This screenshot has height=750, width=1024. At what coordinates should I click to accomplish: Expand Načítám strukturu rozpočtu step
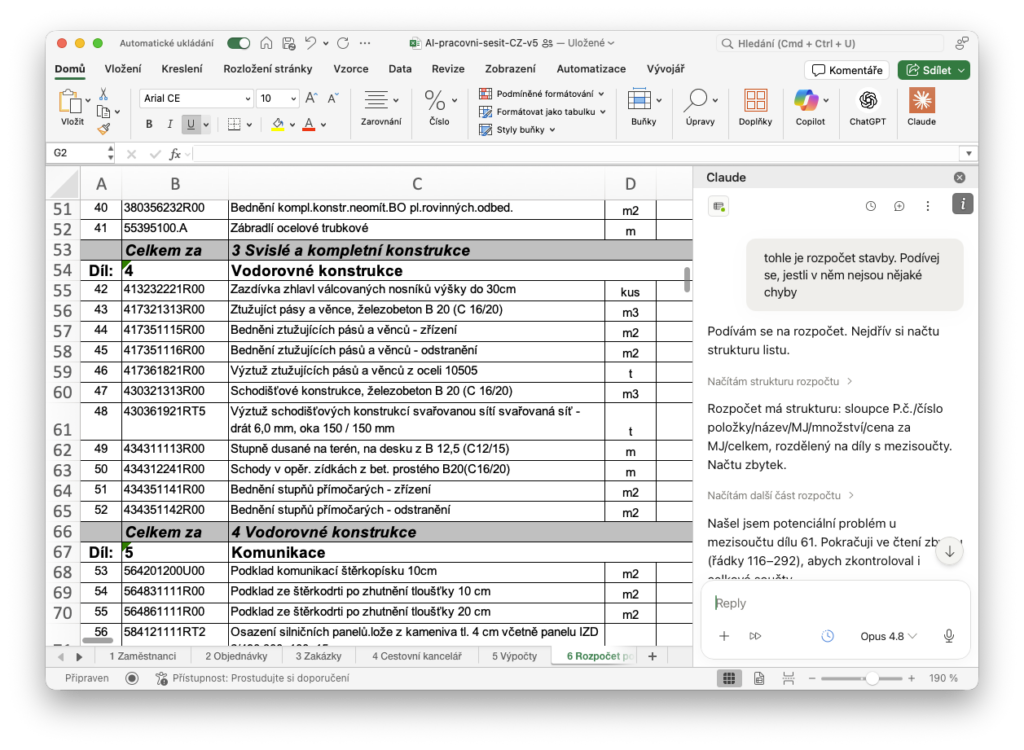click(780, 381)
